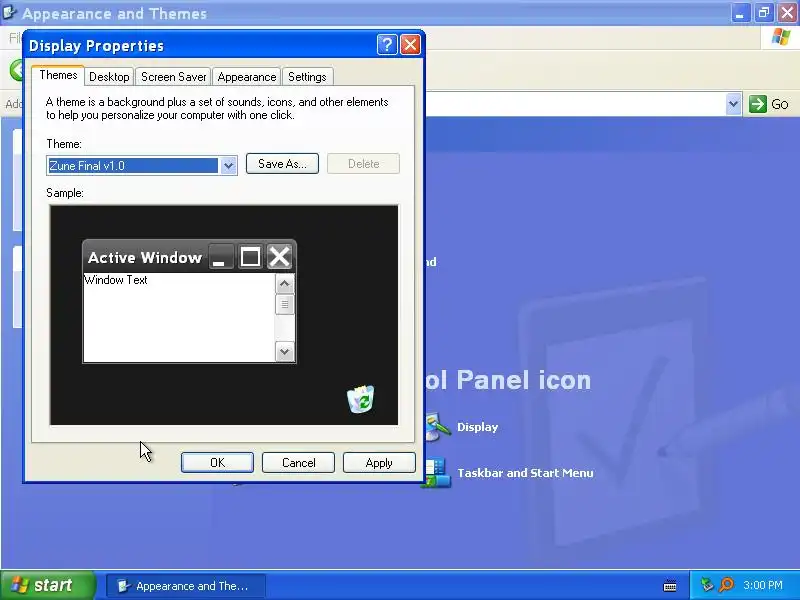This screenshot has height=600, width=800.
Task: Click the Windows flag logo in toolbar
Action: 781,37
